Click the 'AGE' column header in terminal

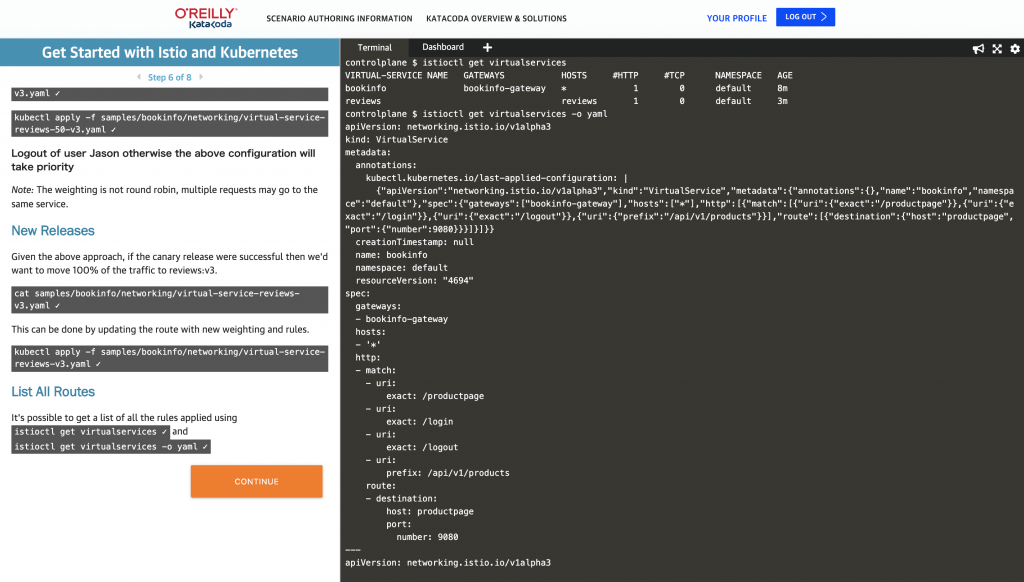pos(785,76)
